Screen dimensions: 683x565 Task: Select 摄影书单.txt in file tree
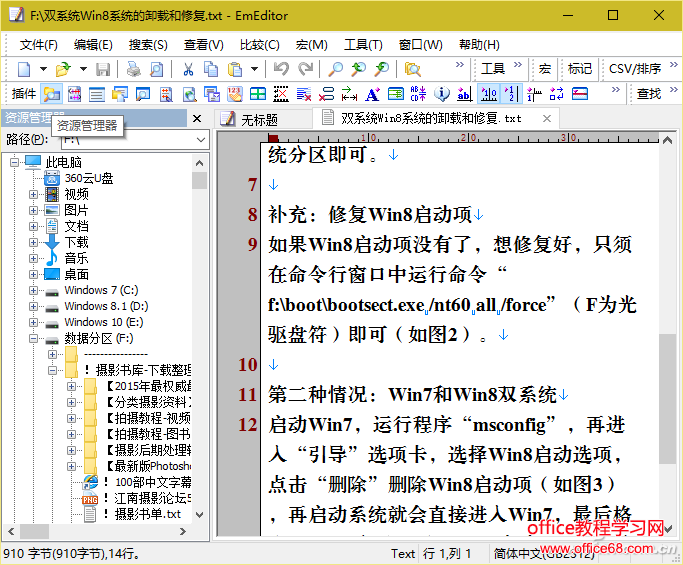coord(147,514)
